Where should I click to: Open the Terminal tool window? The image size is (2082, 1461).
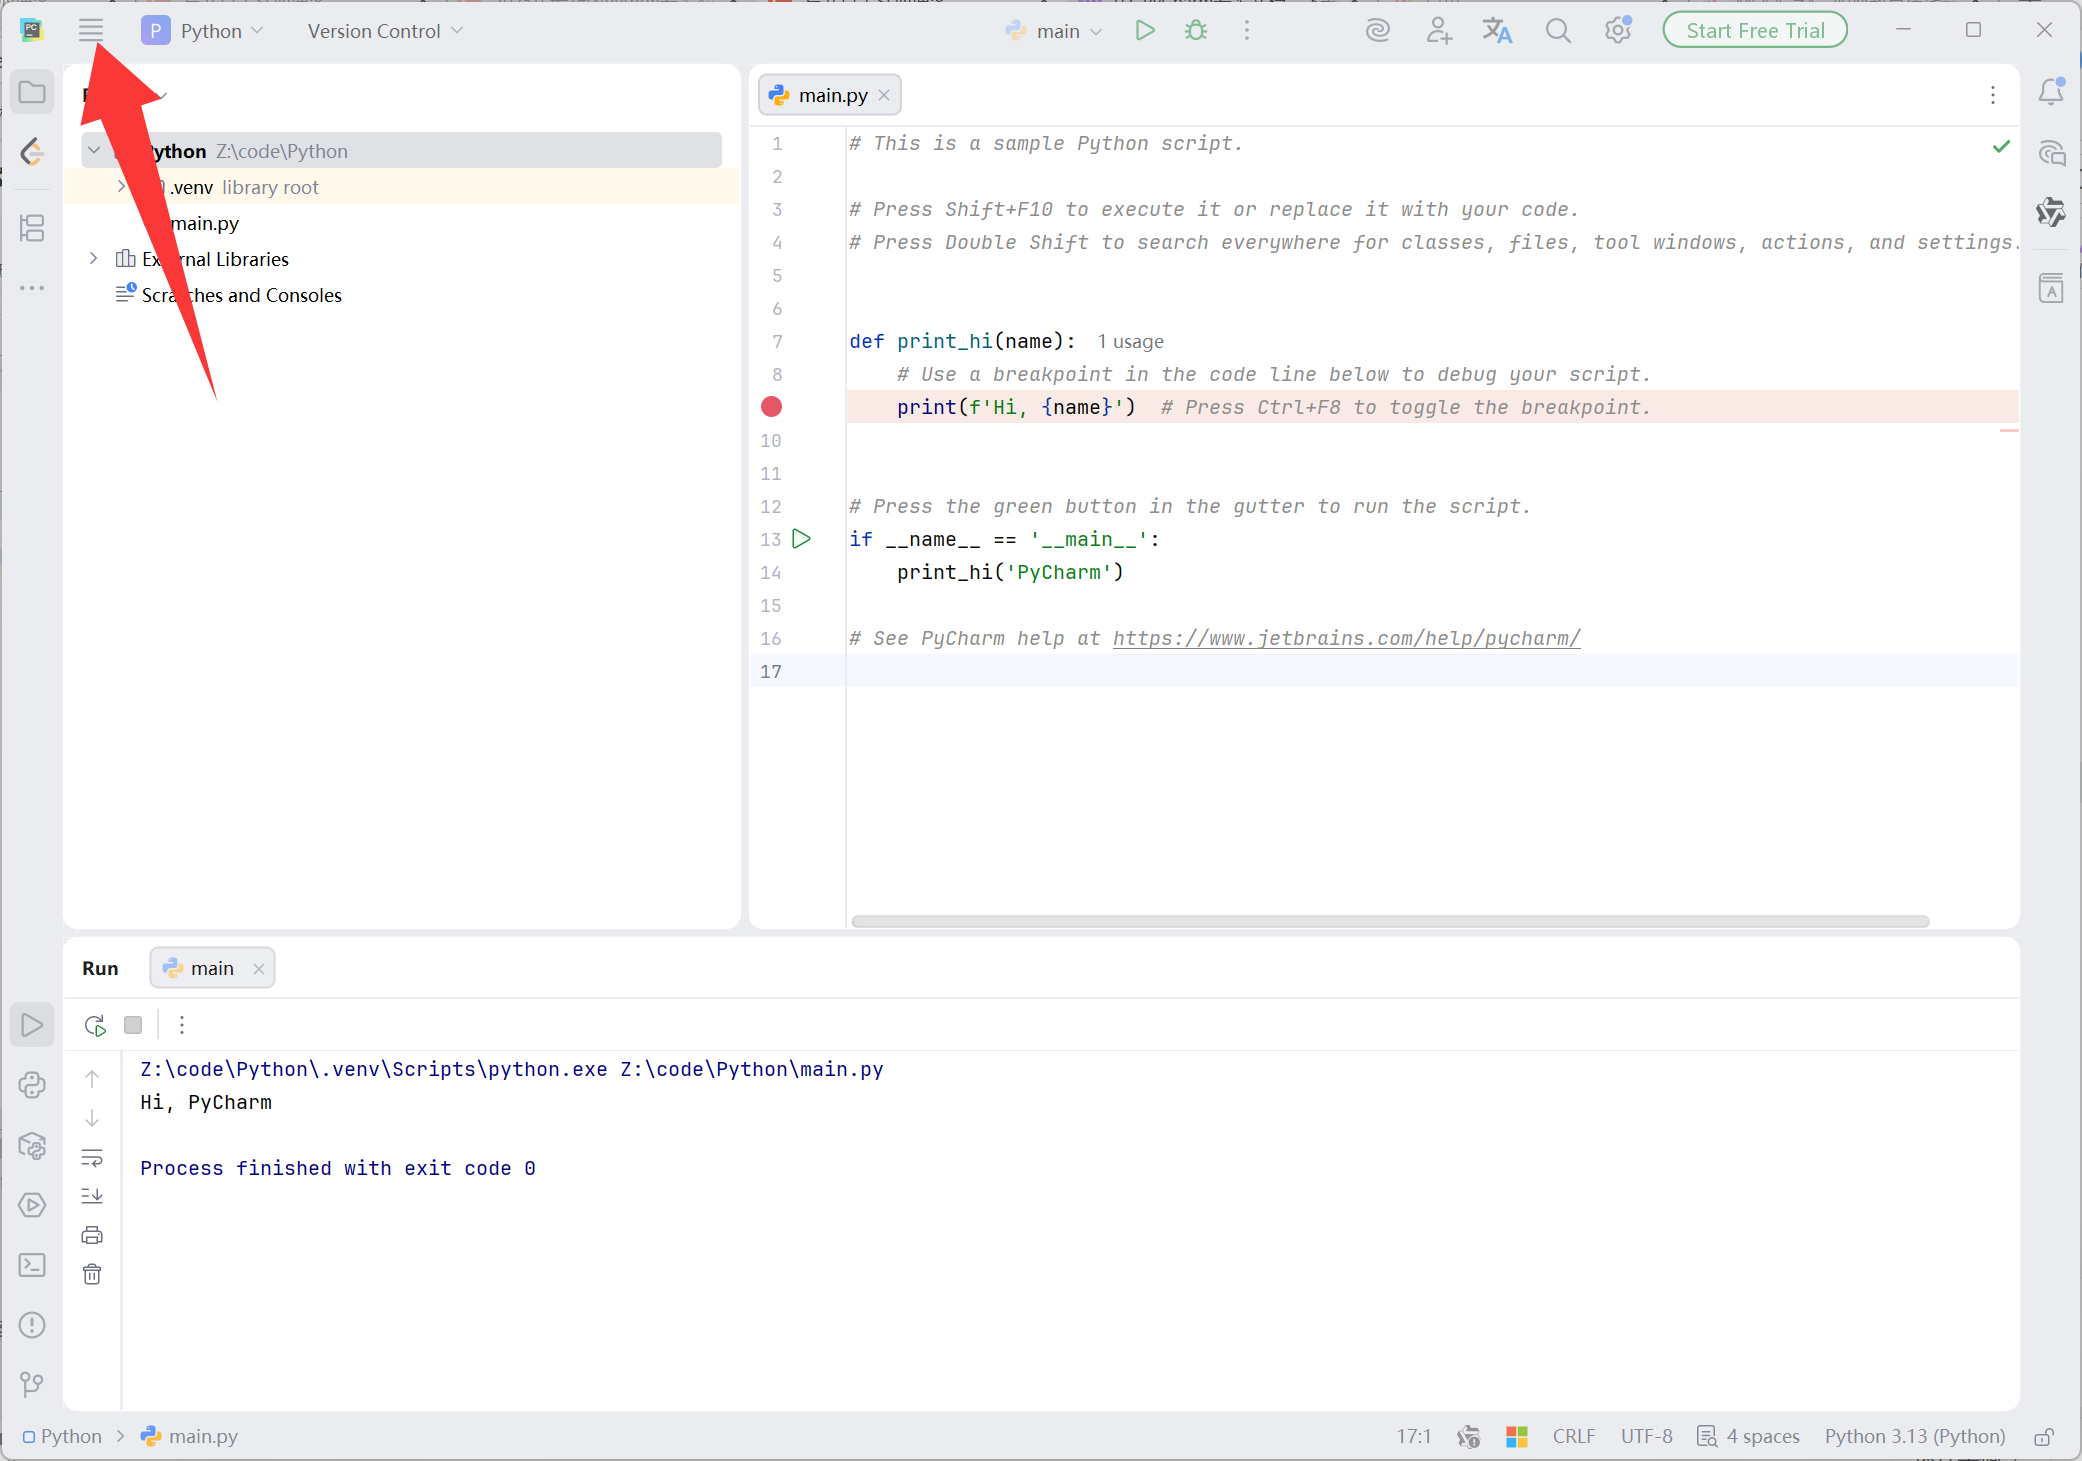tap(32, 1265)
